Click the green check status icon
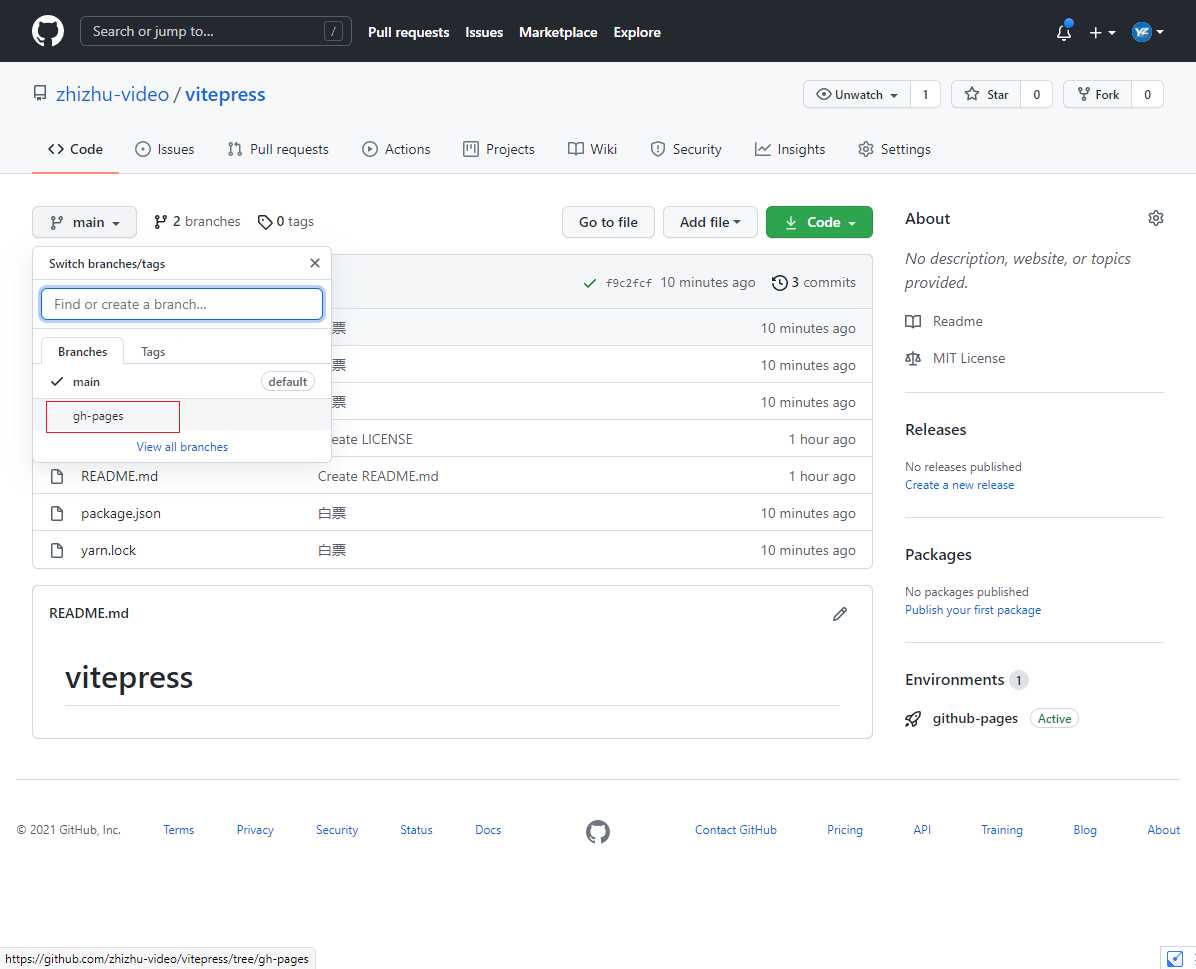 click(590, 283)
